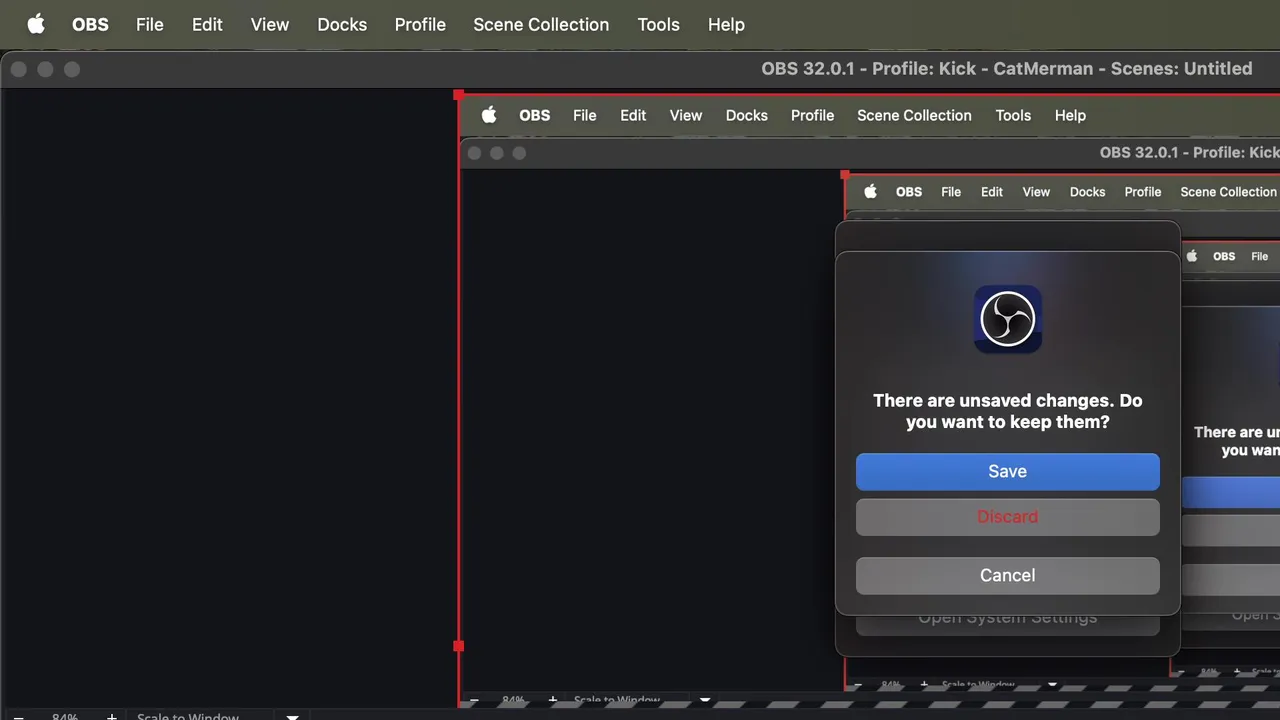The image size is (1280, 720).
Task: Click File in the third-level nested menu bar
Action: click(x=951, y=192)
